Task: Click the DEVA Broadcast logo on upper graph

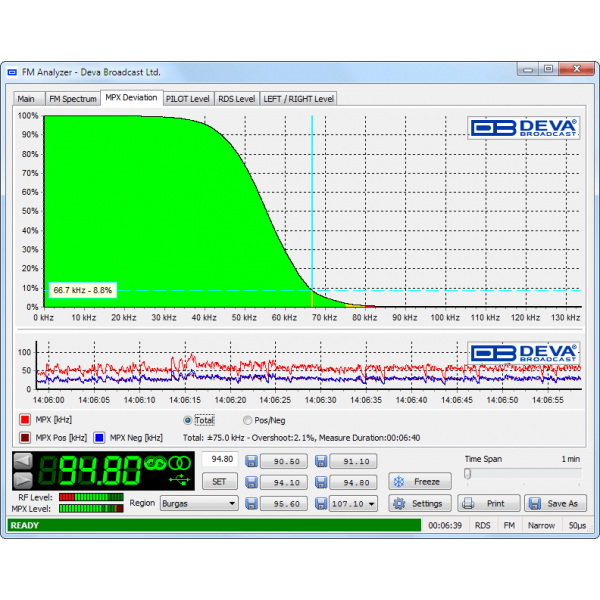Action: click(x=523, y=128)
